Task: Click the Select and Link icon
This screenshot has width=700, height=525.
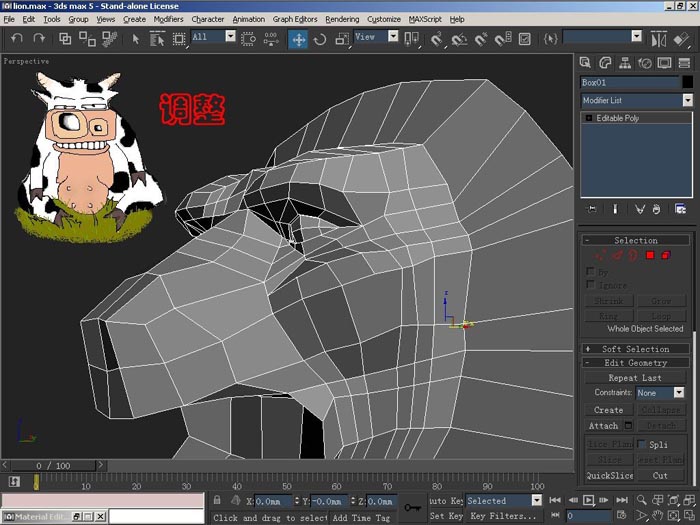Action: click(x=65, y=39)
